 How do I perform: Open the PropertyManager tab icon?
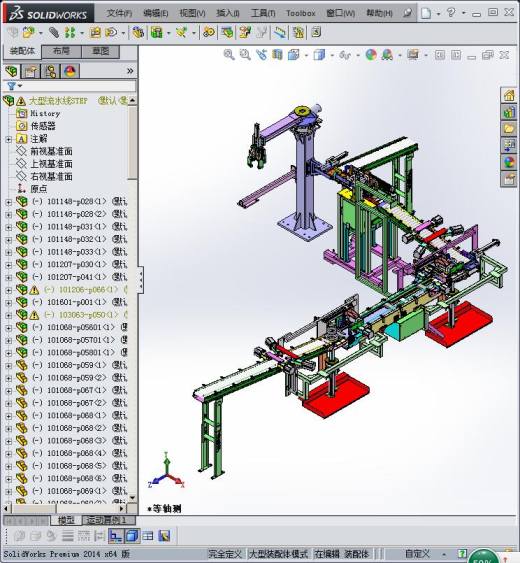31,71
